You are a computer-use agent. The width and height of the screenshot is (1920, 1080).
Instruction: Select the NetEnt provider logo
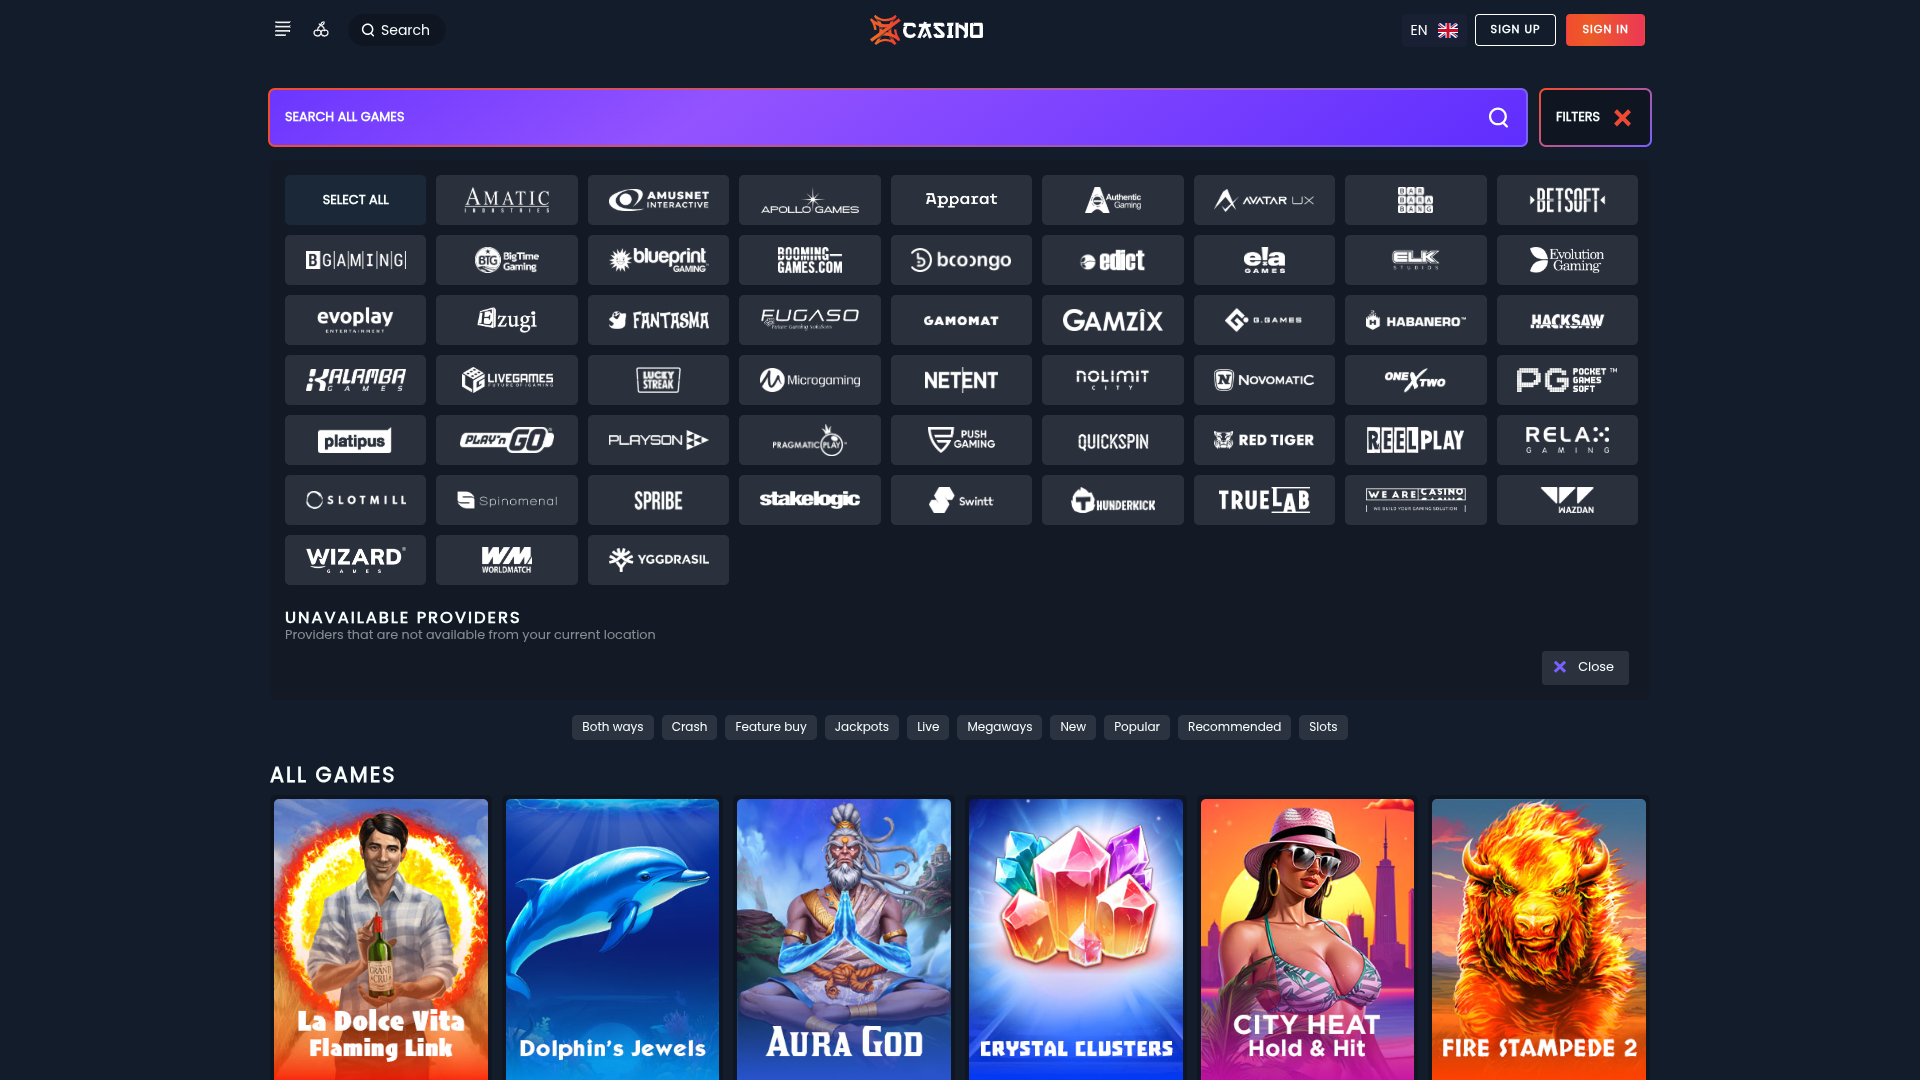pos(961,380)
